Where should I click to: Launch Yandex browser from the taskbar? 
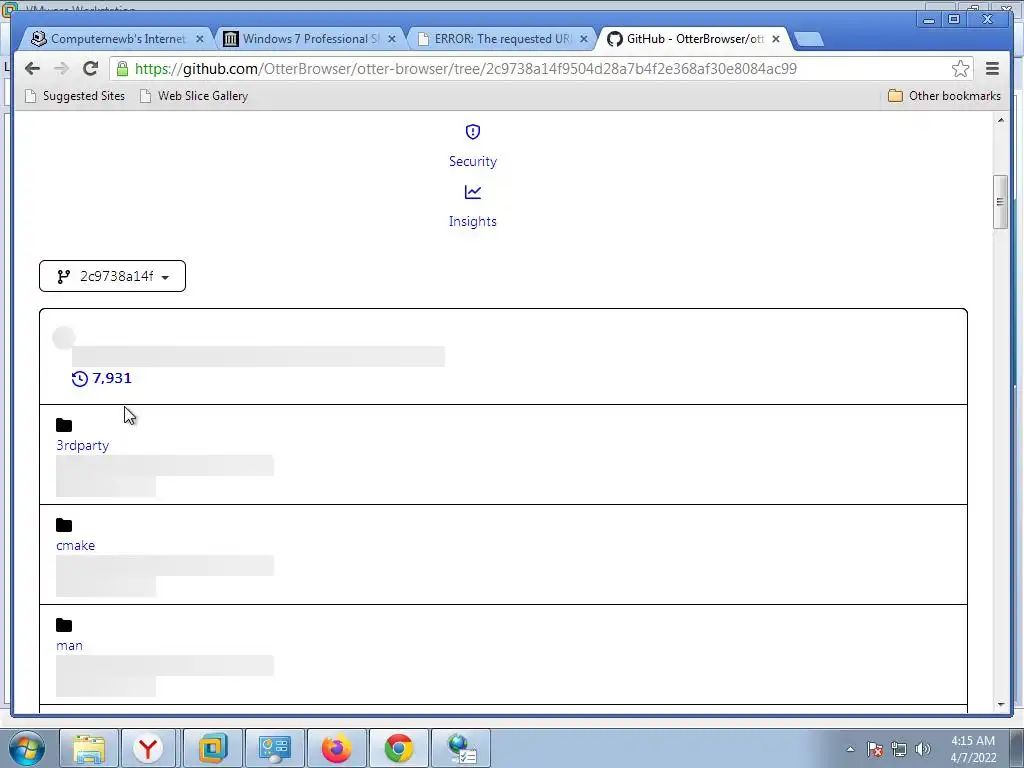tap(148, 748)
